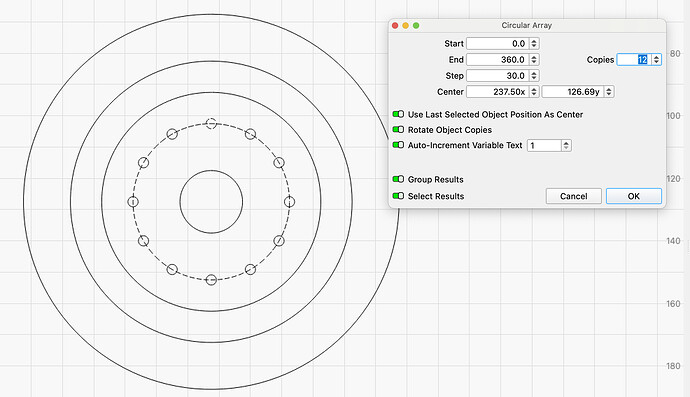Viewport: 690px width, 397px height.
Task: Click the Center X coordinate field
Action: 497,92
